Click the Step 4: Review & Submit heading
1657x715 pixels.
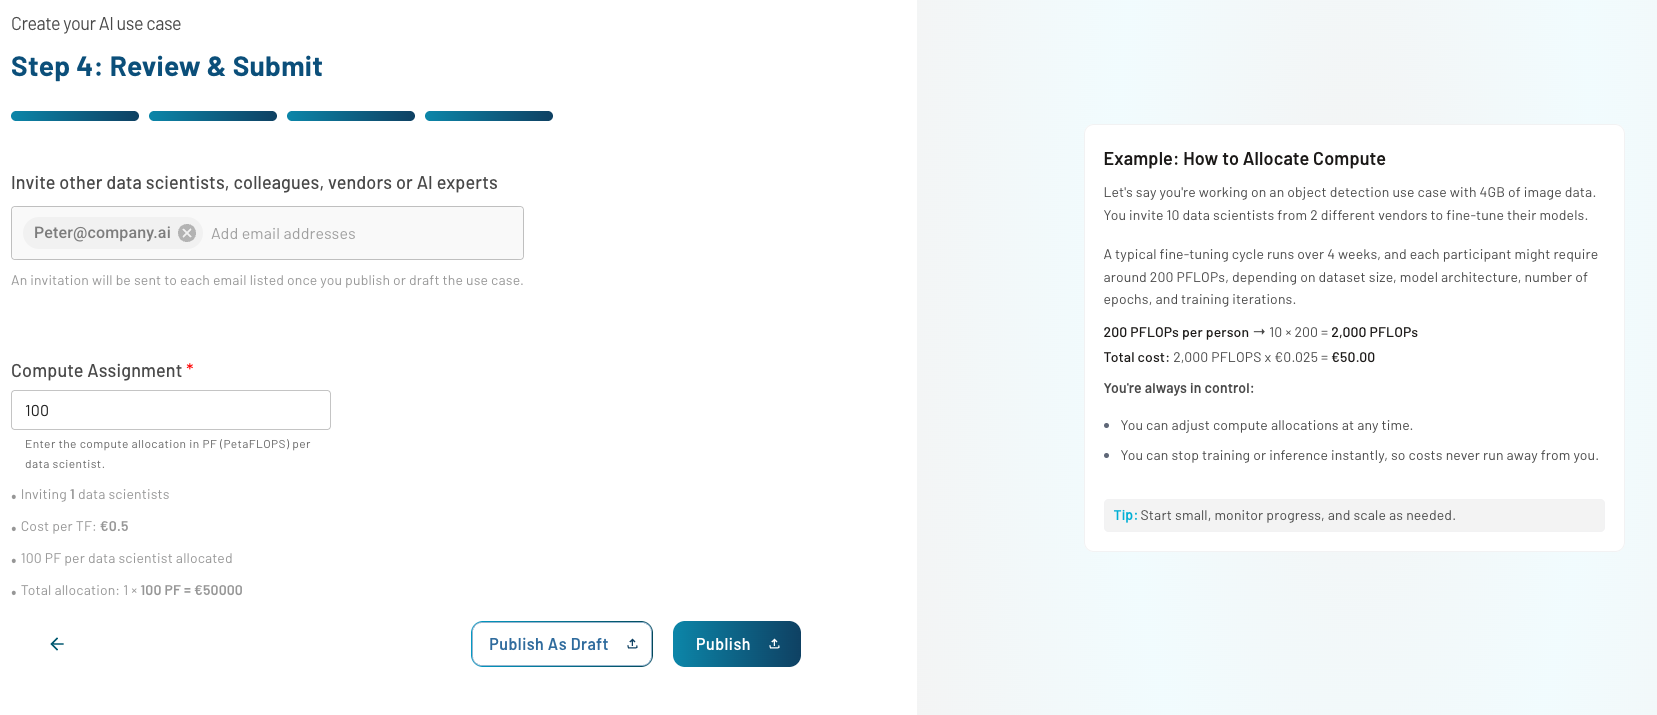click(167, 67)
